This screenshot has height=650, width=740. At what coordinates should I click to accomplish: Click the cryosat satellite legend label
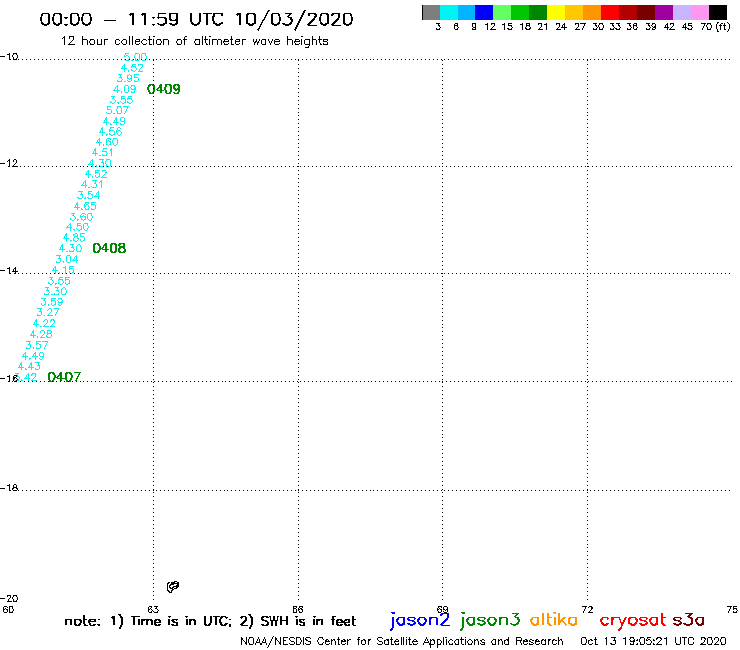point(632,620)
